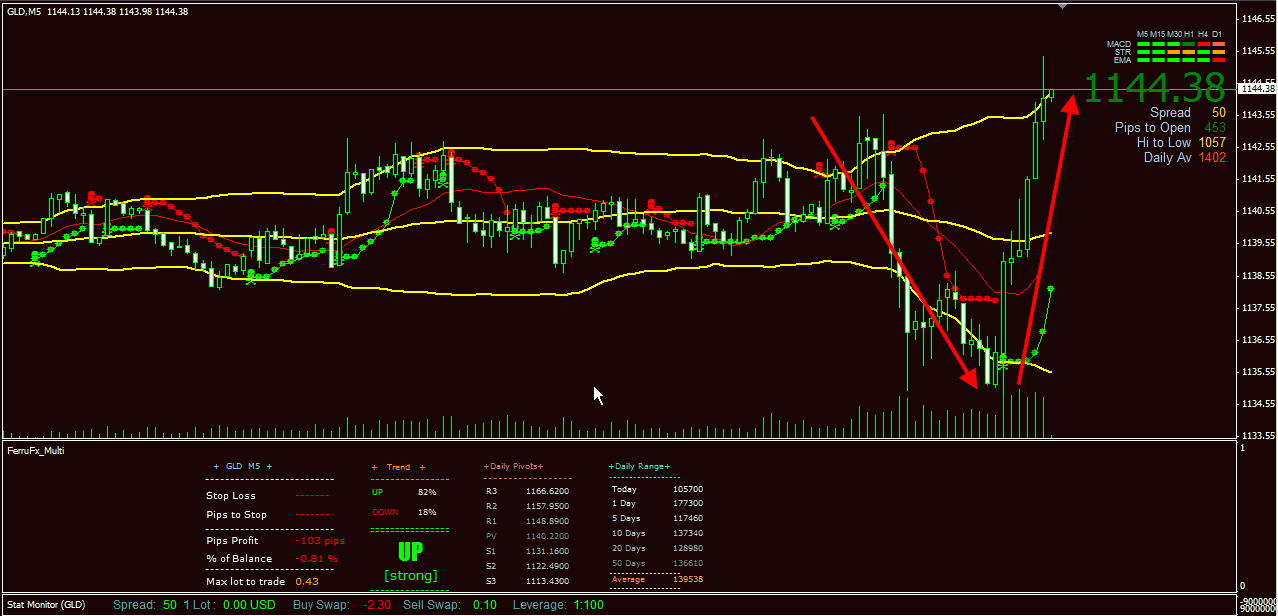Click the Daily Range heading
Screen dimensions: 1278x616
(639, 467)
